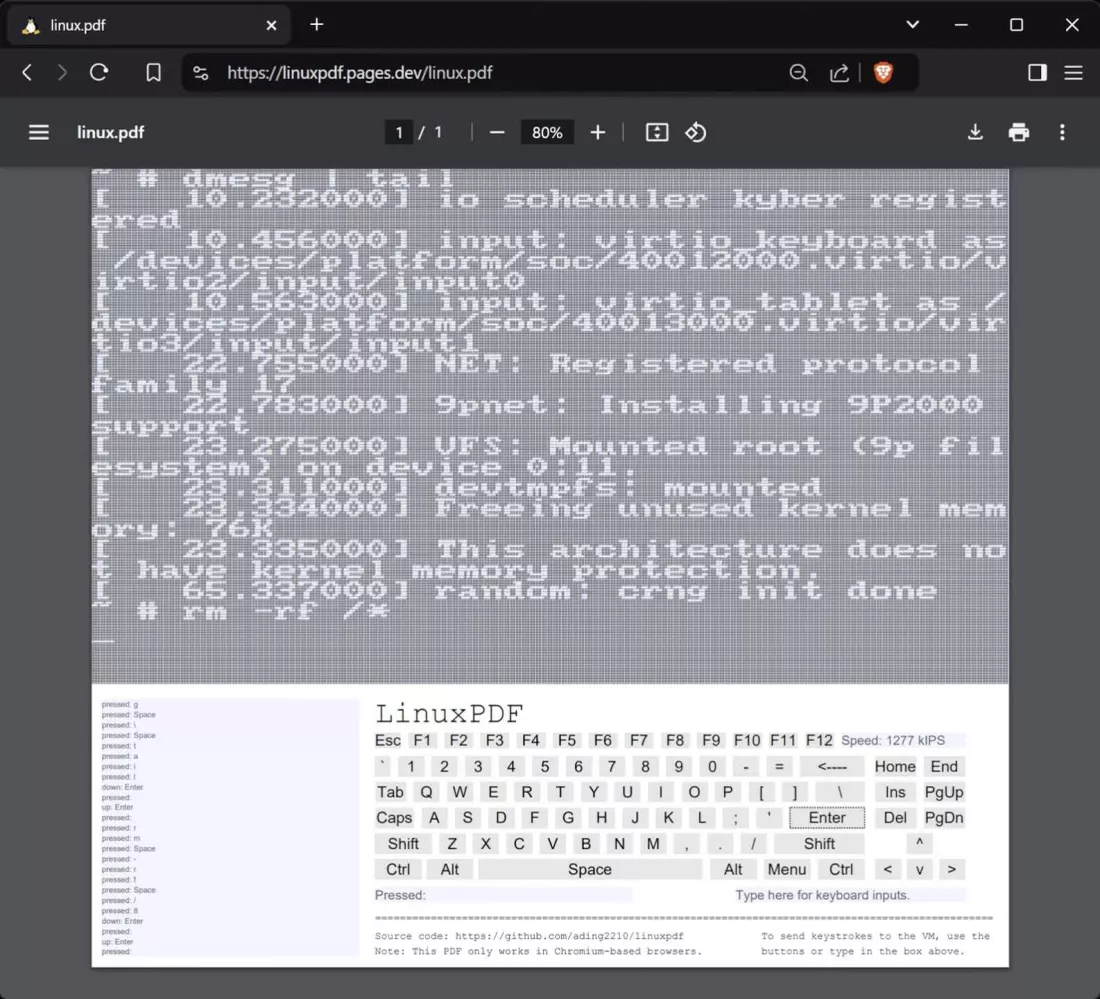Click the browser forward arrow
Viewport: 1100px width, 999px height.
pos(62,73)
